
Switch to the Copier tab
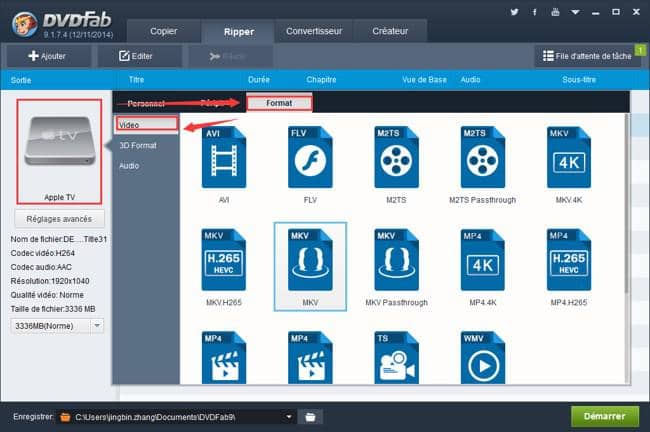[x=164, y=31]
